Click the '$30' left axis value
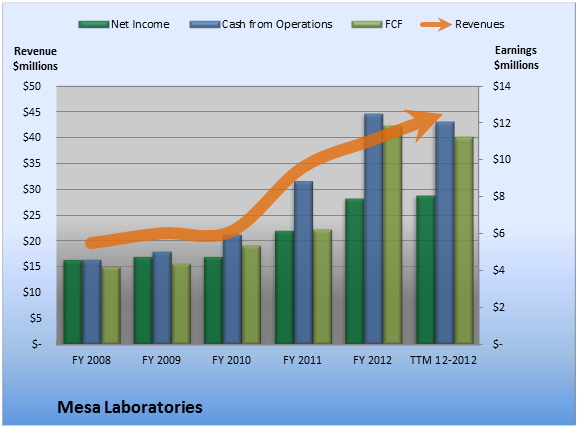Image resolution: width=577 pixels, height=427 pixels. 32,189
